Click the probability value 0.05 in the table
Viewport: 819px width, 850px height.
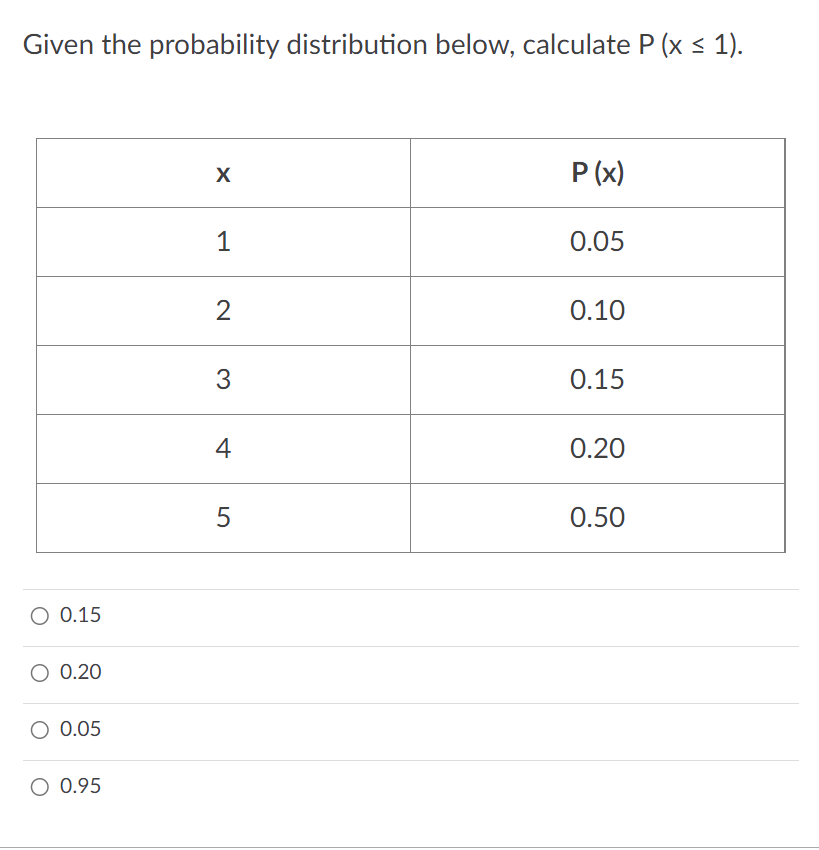[598, 242]
